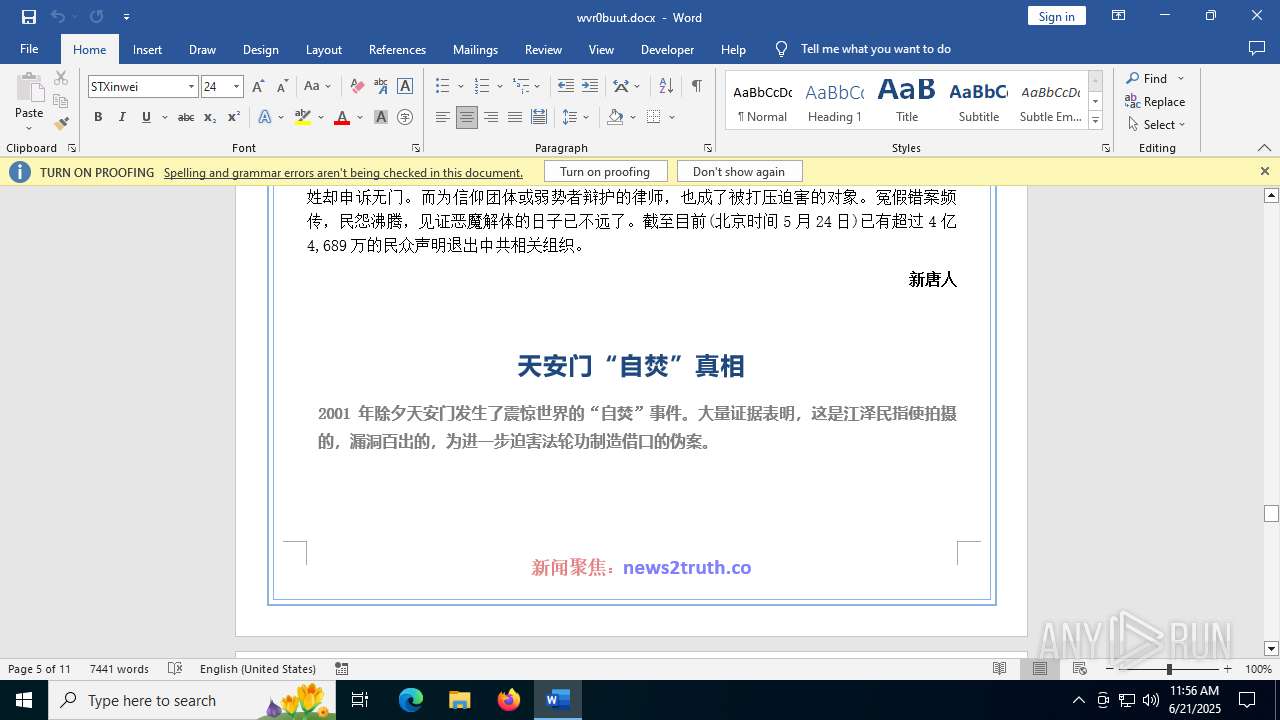Open the Numbering dropdown arrow
Viewport: 1280px width, 720px height.
(500, 87)
